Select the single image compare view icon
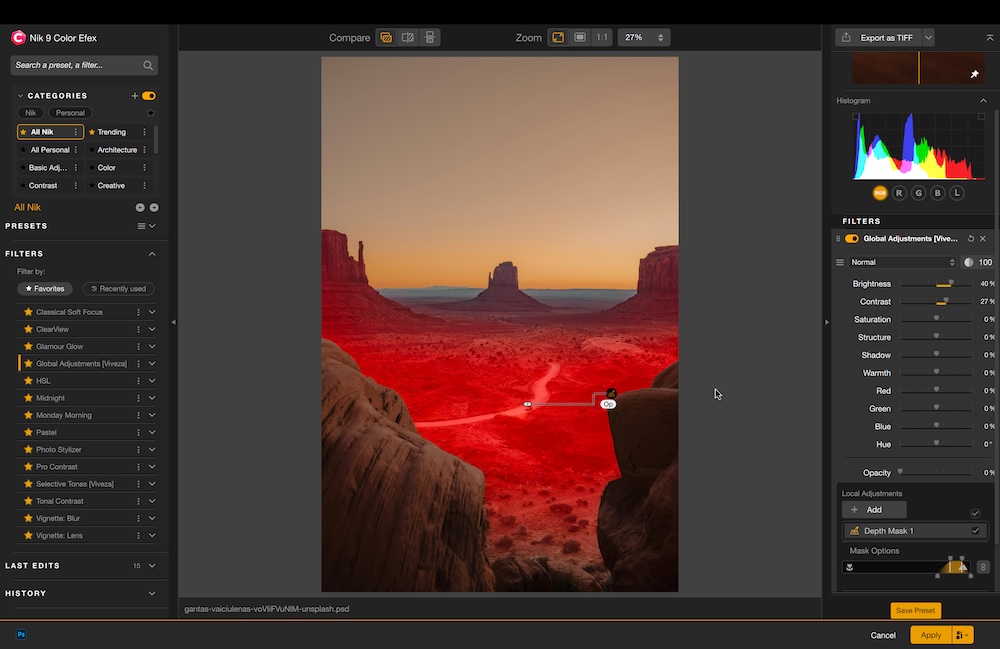Image resolution: width=1000 pixels, height=649 pixels. point(386,38)
